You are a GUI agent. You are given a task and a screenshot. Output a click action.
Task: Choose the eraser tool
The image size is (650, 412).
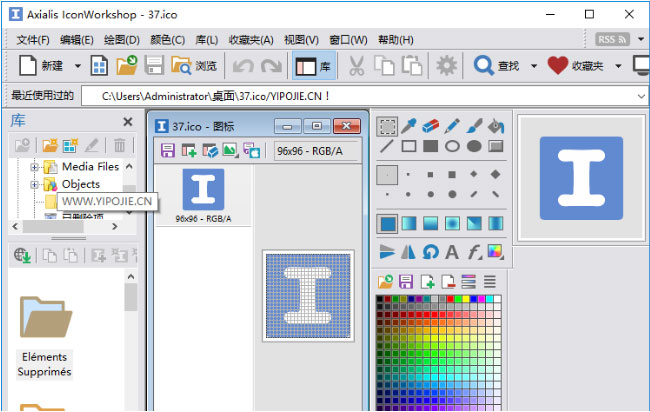tap(430, 126)
